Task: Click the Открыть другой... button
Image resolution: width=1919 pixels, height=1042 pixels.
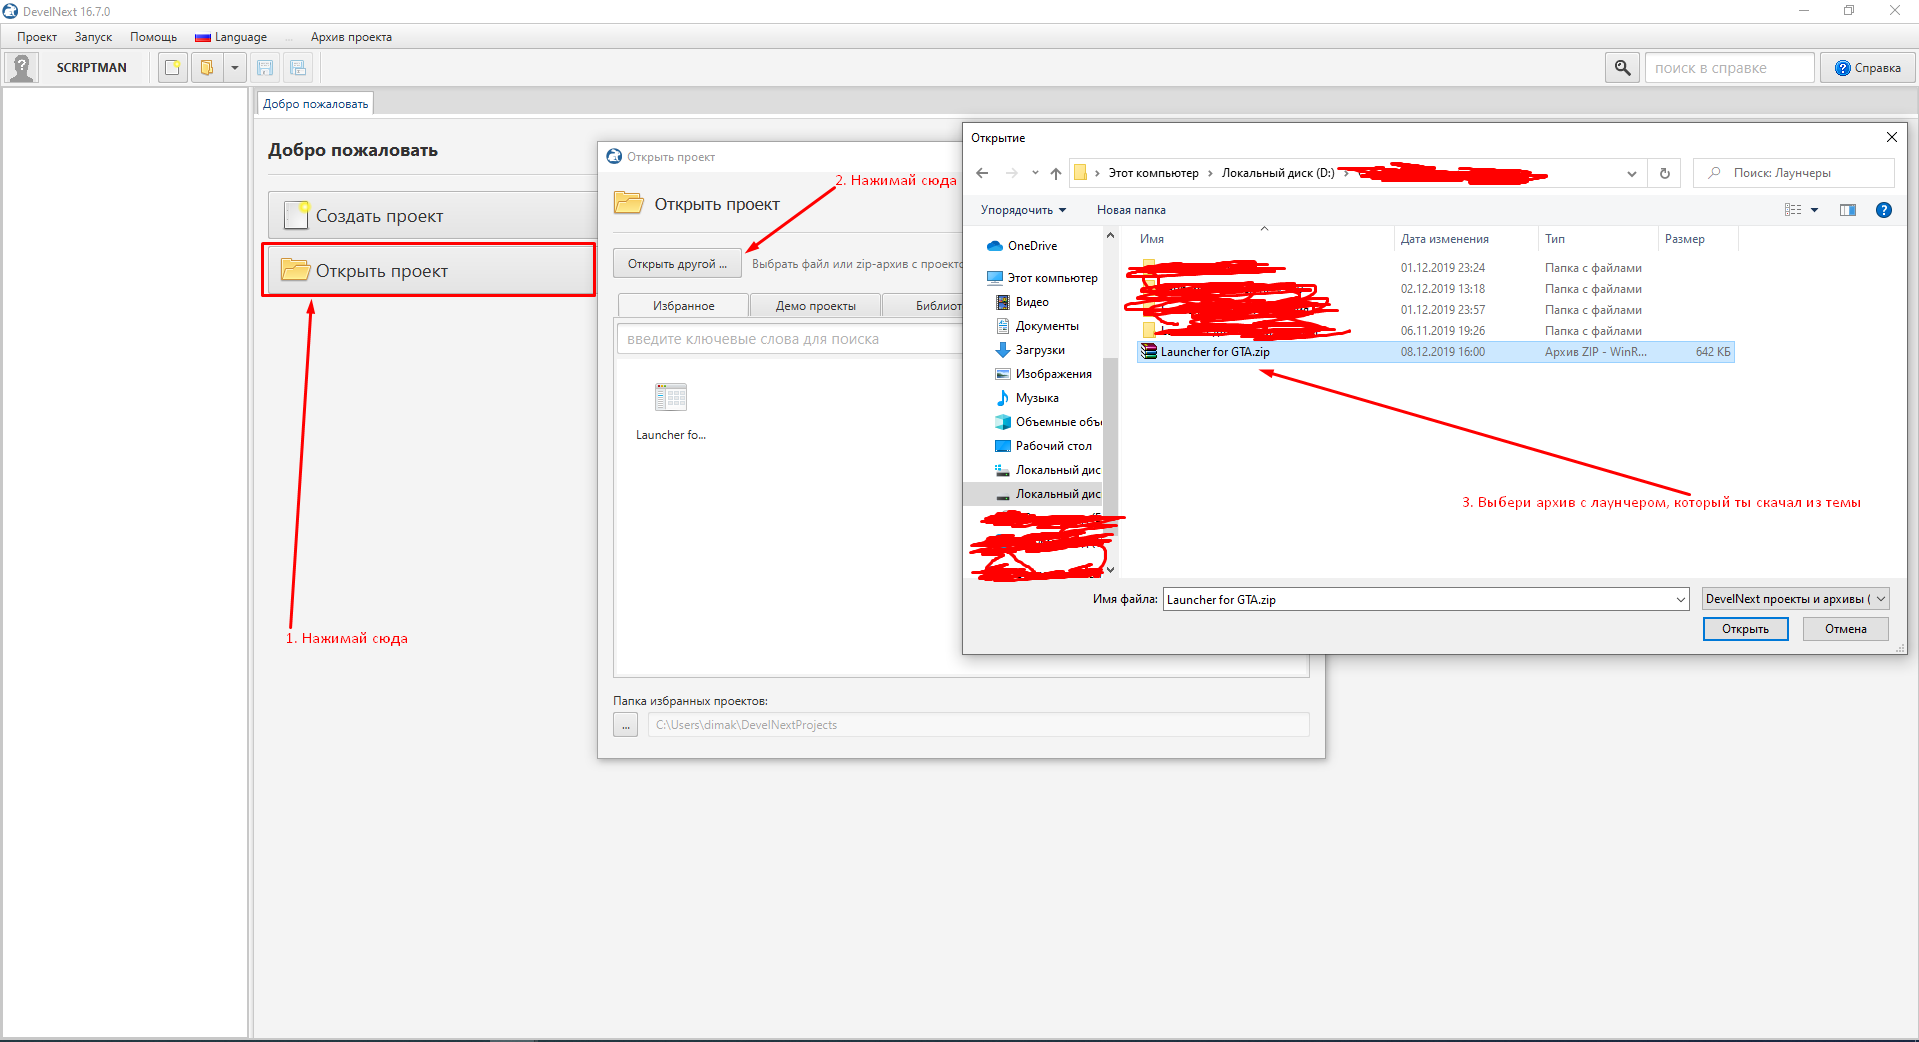Action: (x=677, y=264)
